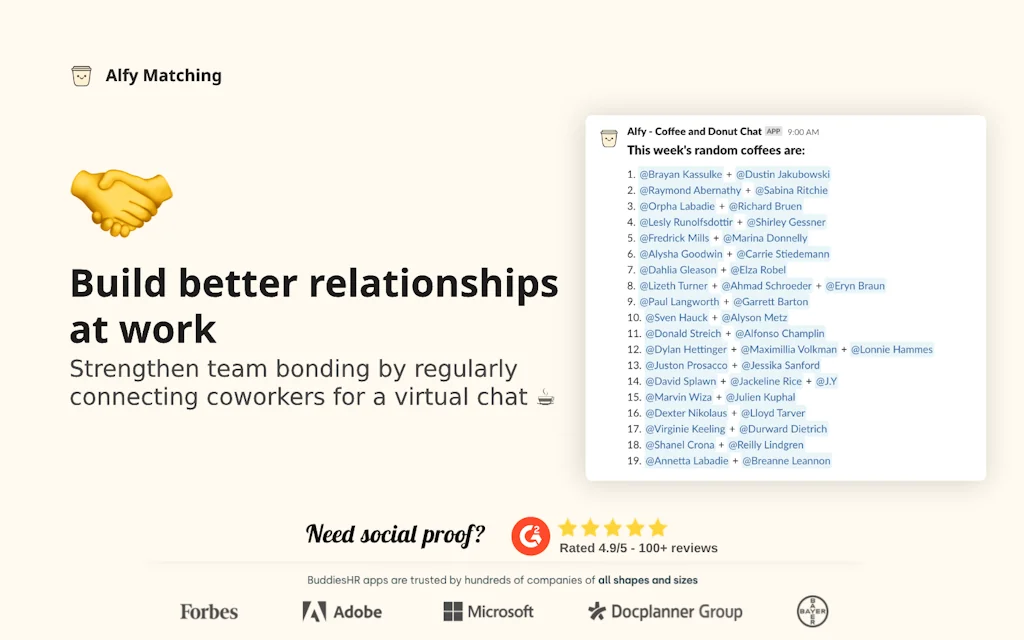Open the @Dahlia Gleason mention
The height and width of the screenshot is (640, 1024).
[x=678, y=269]
